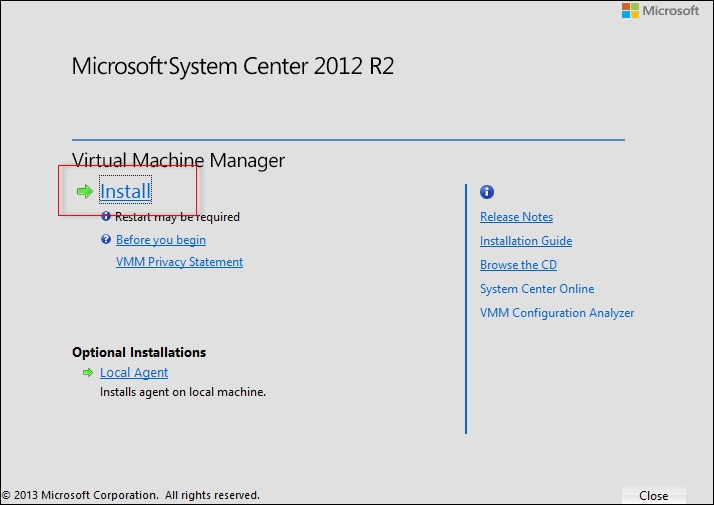714x505 pixels.
Task: Start setup with the Install link
Action: click(125, 191)
